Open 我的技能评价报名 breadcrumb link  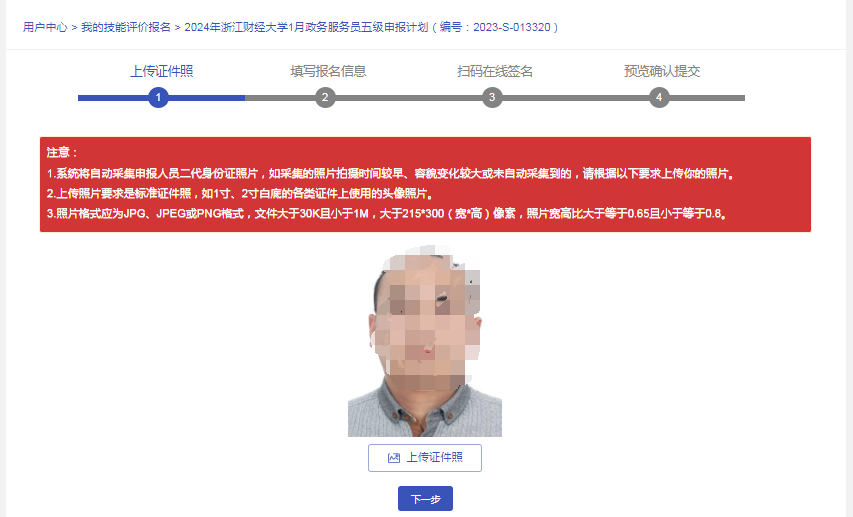126,27
